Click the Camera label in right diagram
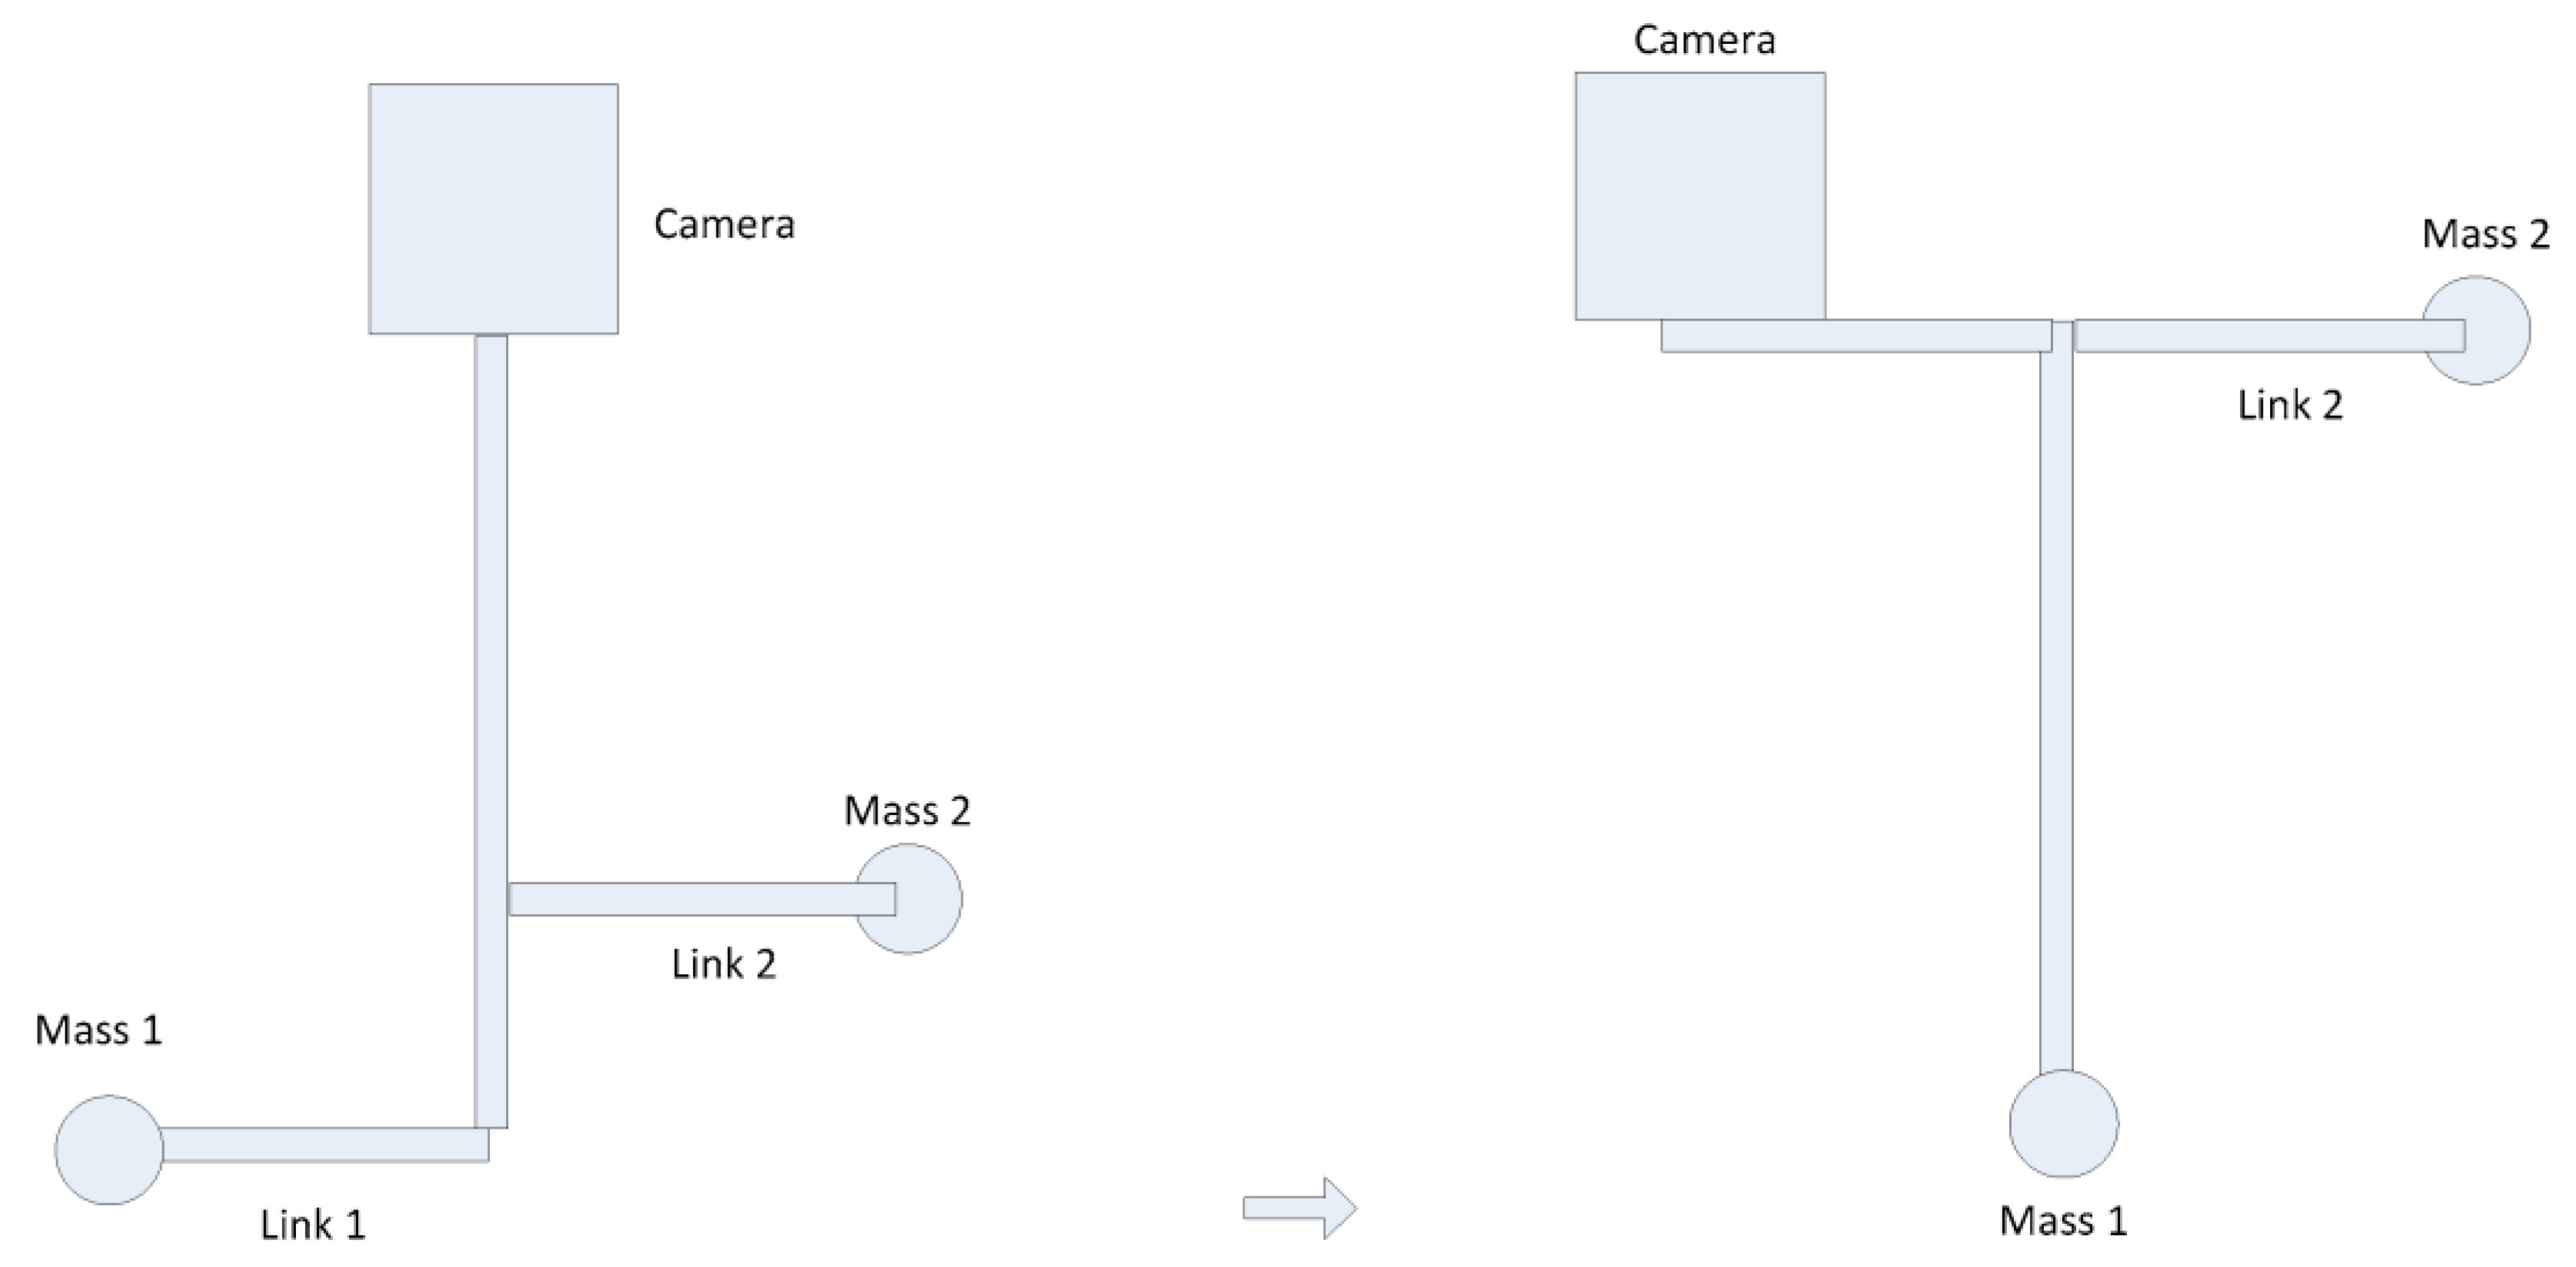The width and height of the screenshot is (2576, 1267). (x=1704, y=40)
